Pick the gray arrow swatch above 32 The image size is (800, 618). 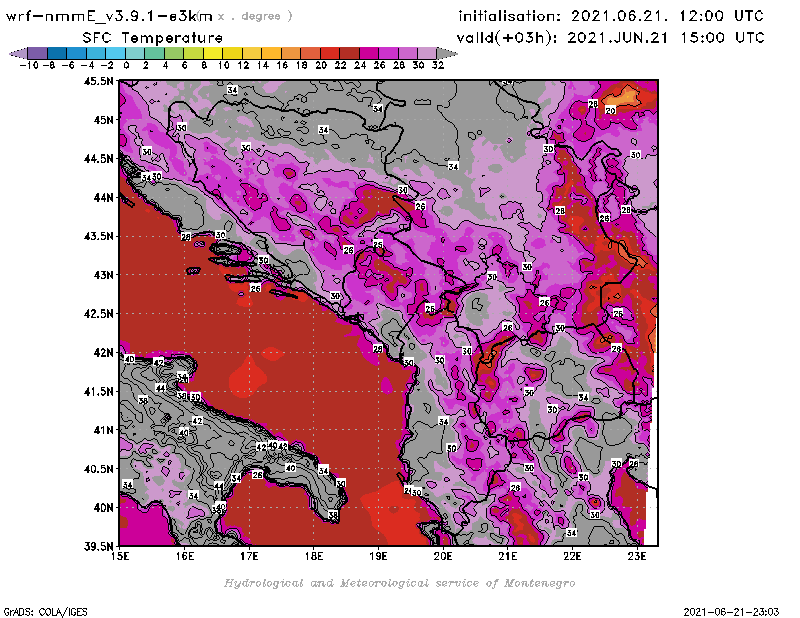coord(447,54)
